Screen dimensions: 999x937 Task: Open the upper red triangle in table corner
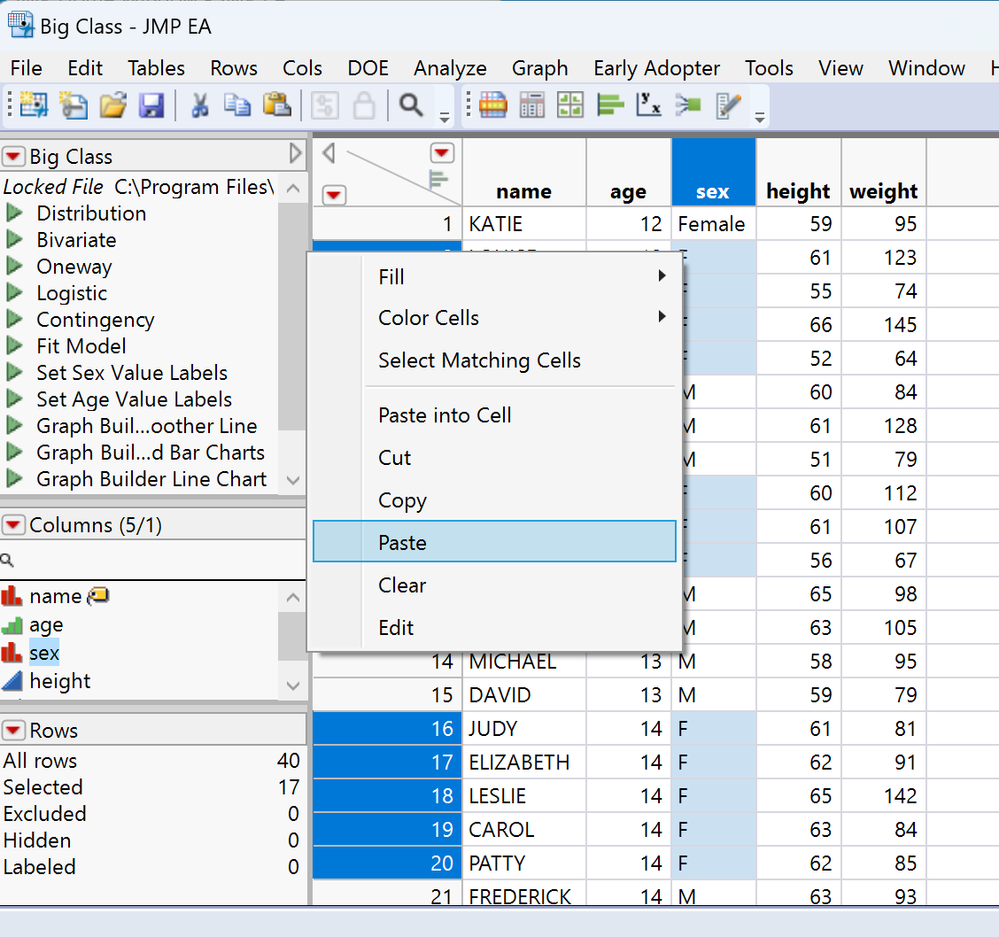(x=442, y=153)
